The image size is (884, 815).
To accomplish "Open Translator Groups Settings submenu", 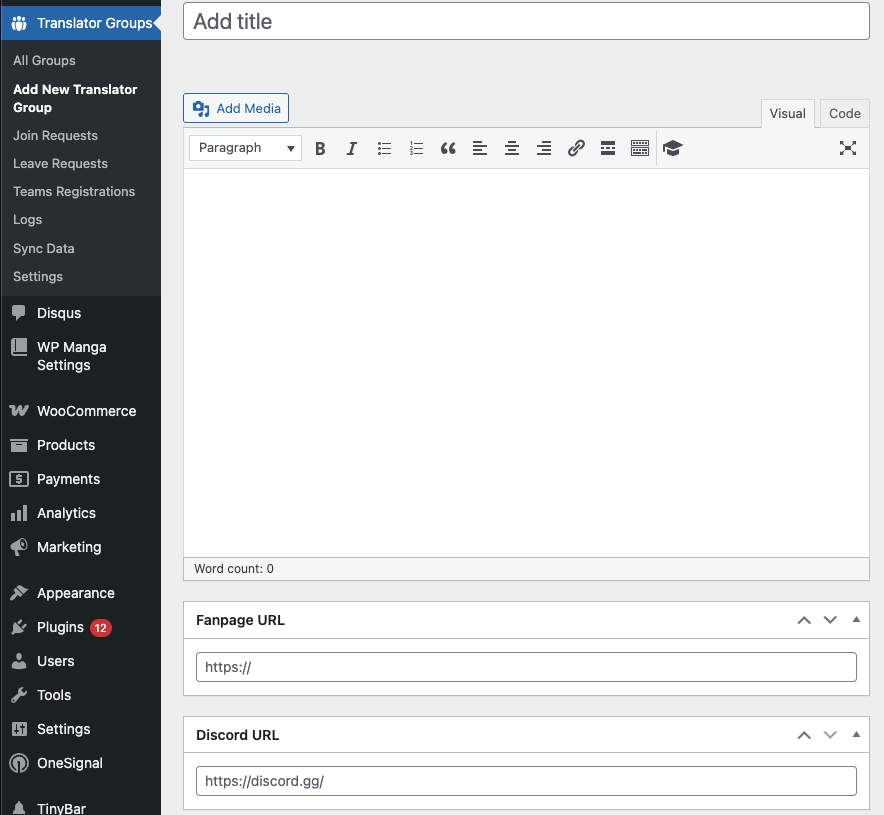I will click(38, 277).
